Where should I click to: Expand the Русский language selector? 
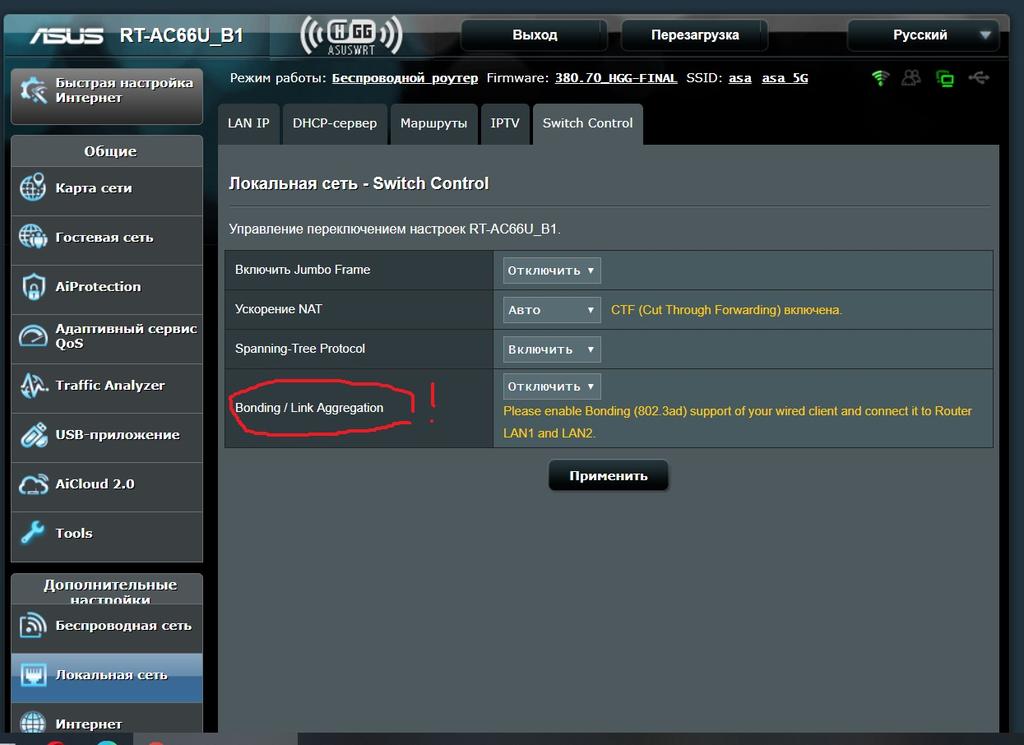coord(921,35)
